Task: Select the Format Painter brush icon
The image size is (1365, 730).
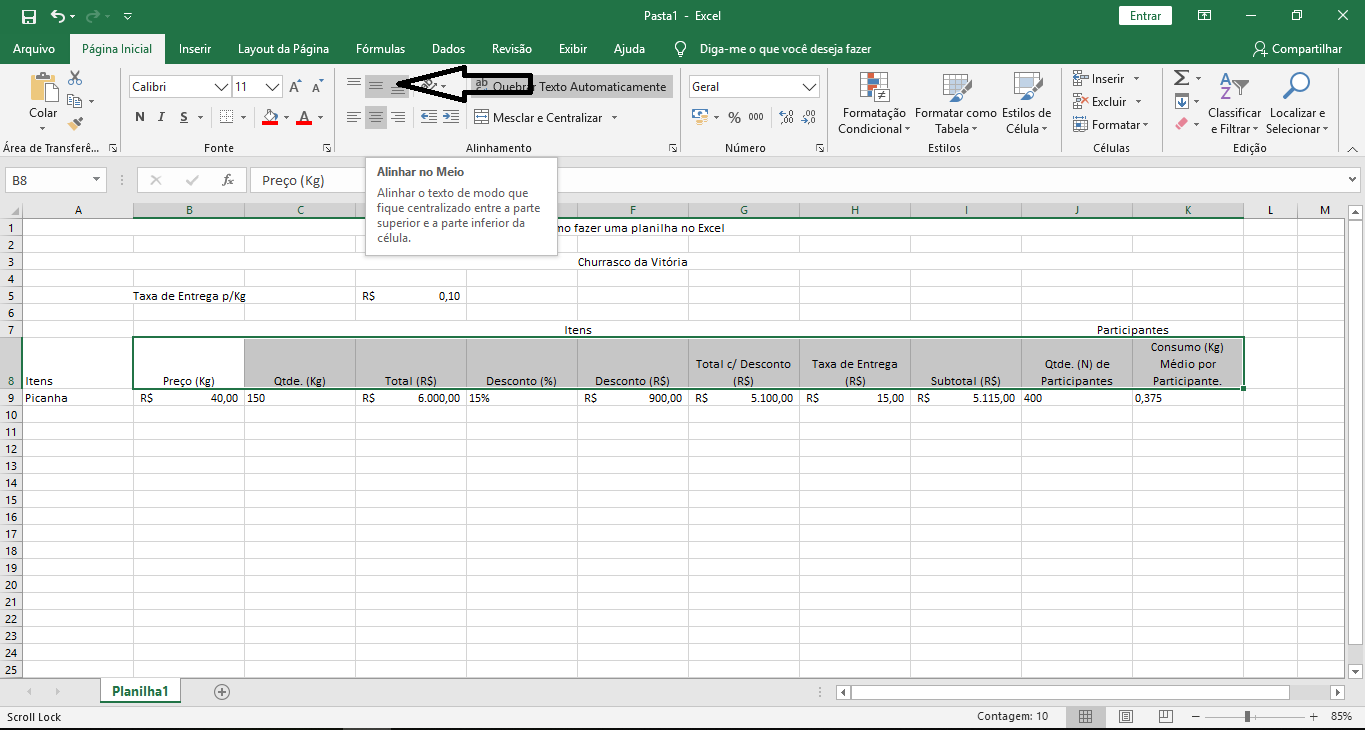Action: [x=75, y=124]
